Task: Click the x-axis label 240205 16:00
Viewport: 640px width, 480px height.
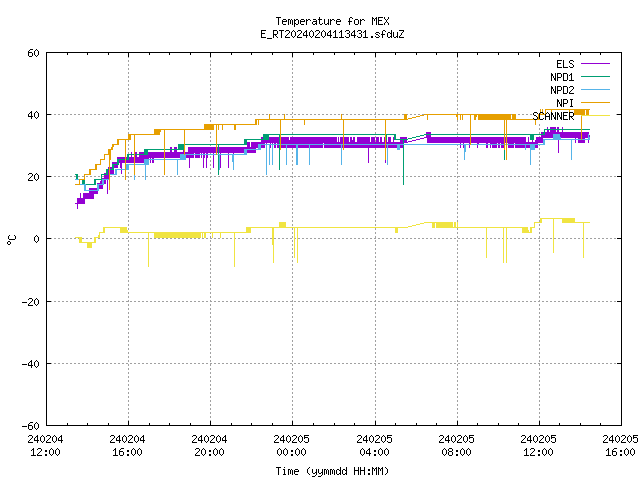Action: coord(620,446)
